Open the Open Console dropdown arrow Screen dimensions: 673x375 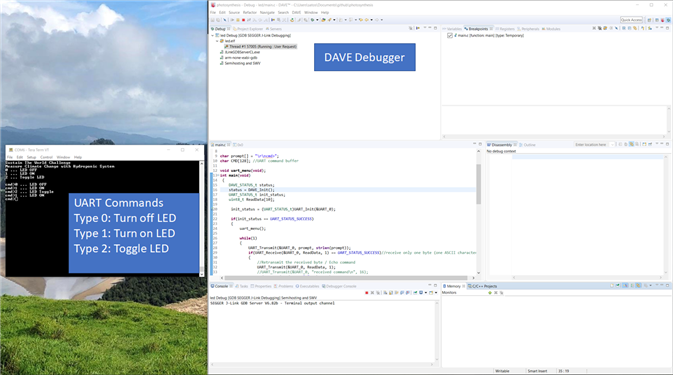pyautogui.click(x=436, y=293)
